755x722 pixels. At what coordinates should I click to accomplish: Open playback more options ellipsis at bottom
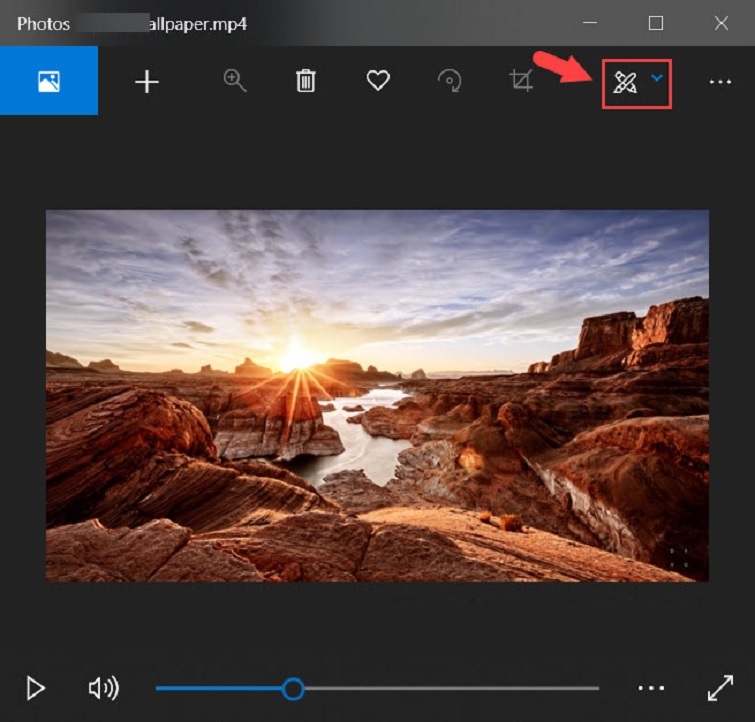[x=651, y=688]
